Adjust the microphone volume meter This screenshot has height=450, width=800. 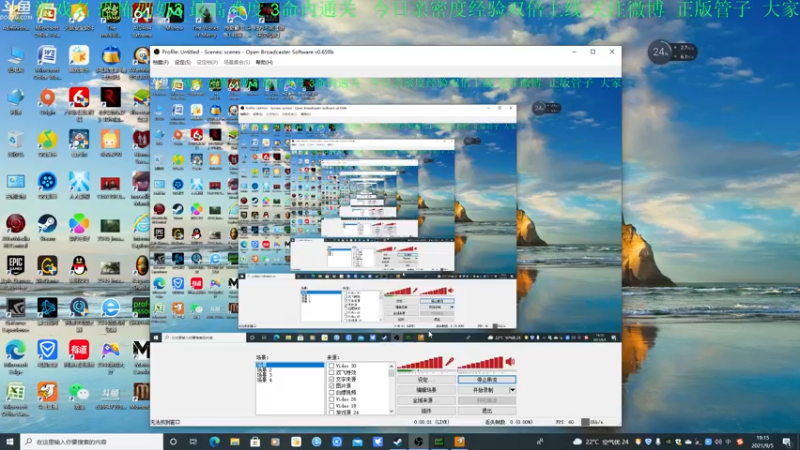click(420, 363)
